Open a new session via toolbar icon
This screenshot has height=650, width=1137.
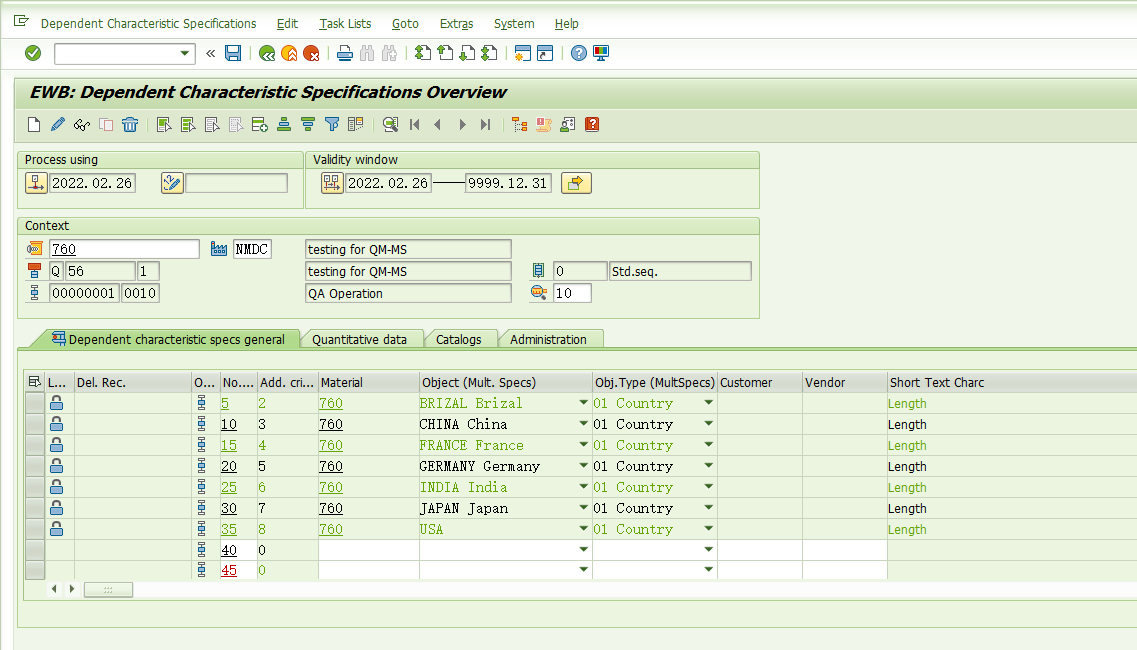[x=522, y=53]
